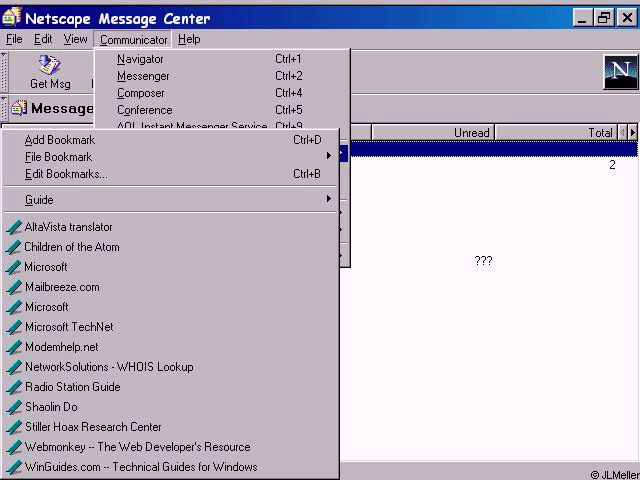640x480 pixels.
Task: Click the Stiller Hoax Research Center bookmark icon
Action: click(14, 427)
